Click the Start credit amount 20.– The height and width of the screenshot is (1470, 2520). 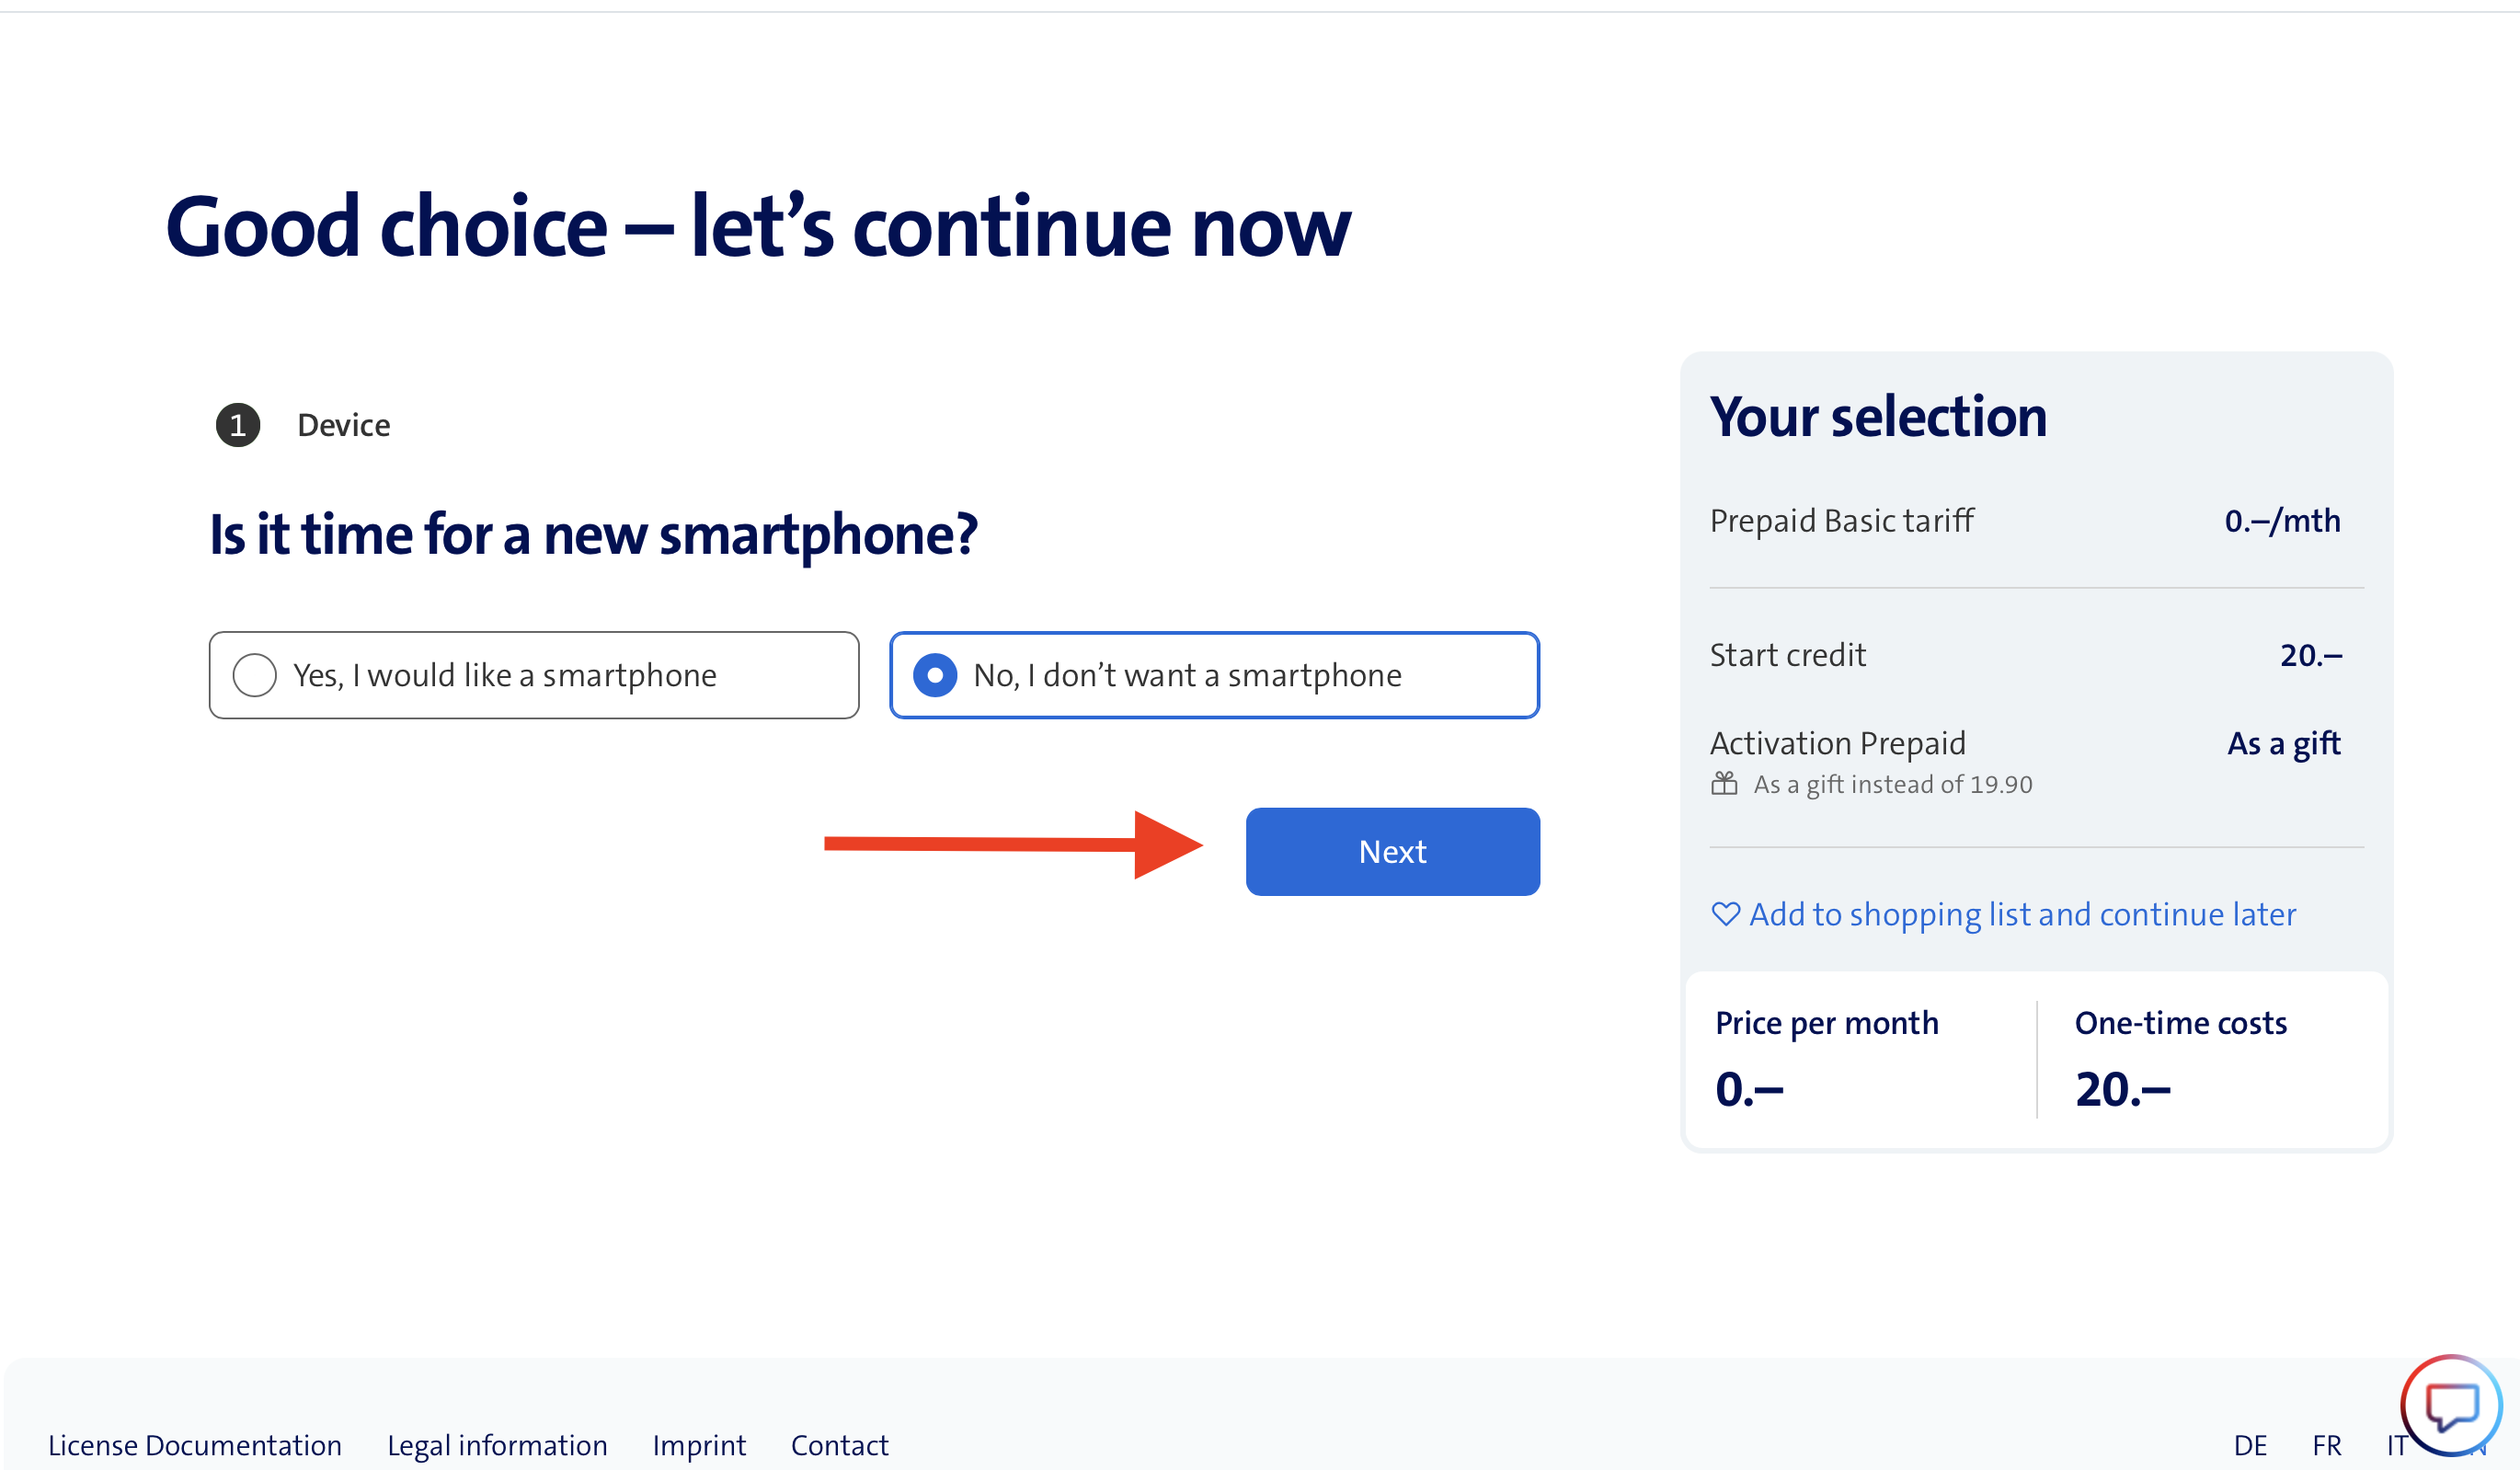click(2310, 655)
